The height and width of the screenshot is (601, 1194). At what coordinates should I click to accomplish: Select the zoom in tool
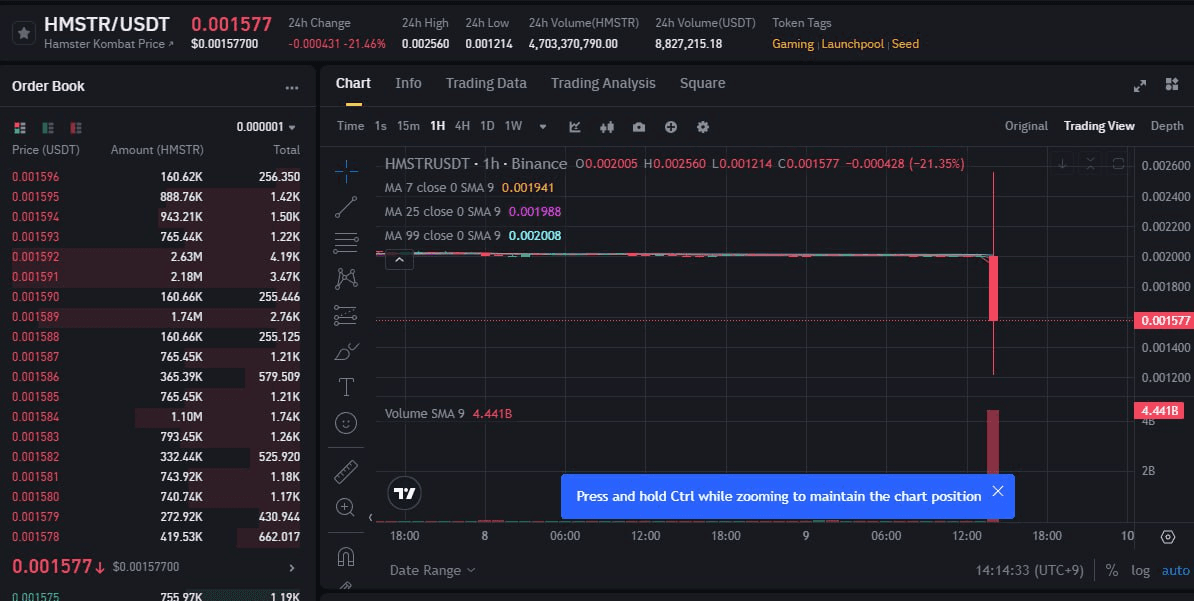346,508
